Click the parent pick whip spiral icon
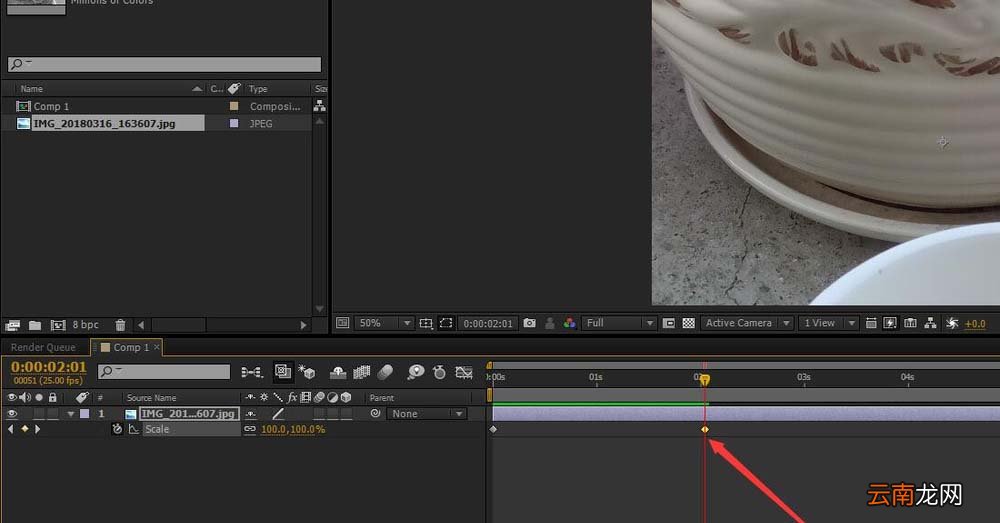The image size is (1000, 523). click(x=376, y=413)
